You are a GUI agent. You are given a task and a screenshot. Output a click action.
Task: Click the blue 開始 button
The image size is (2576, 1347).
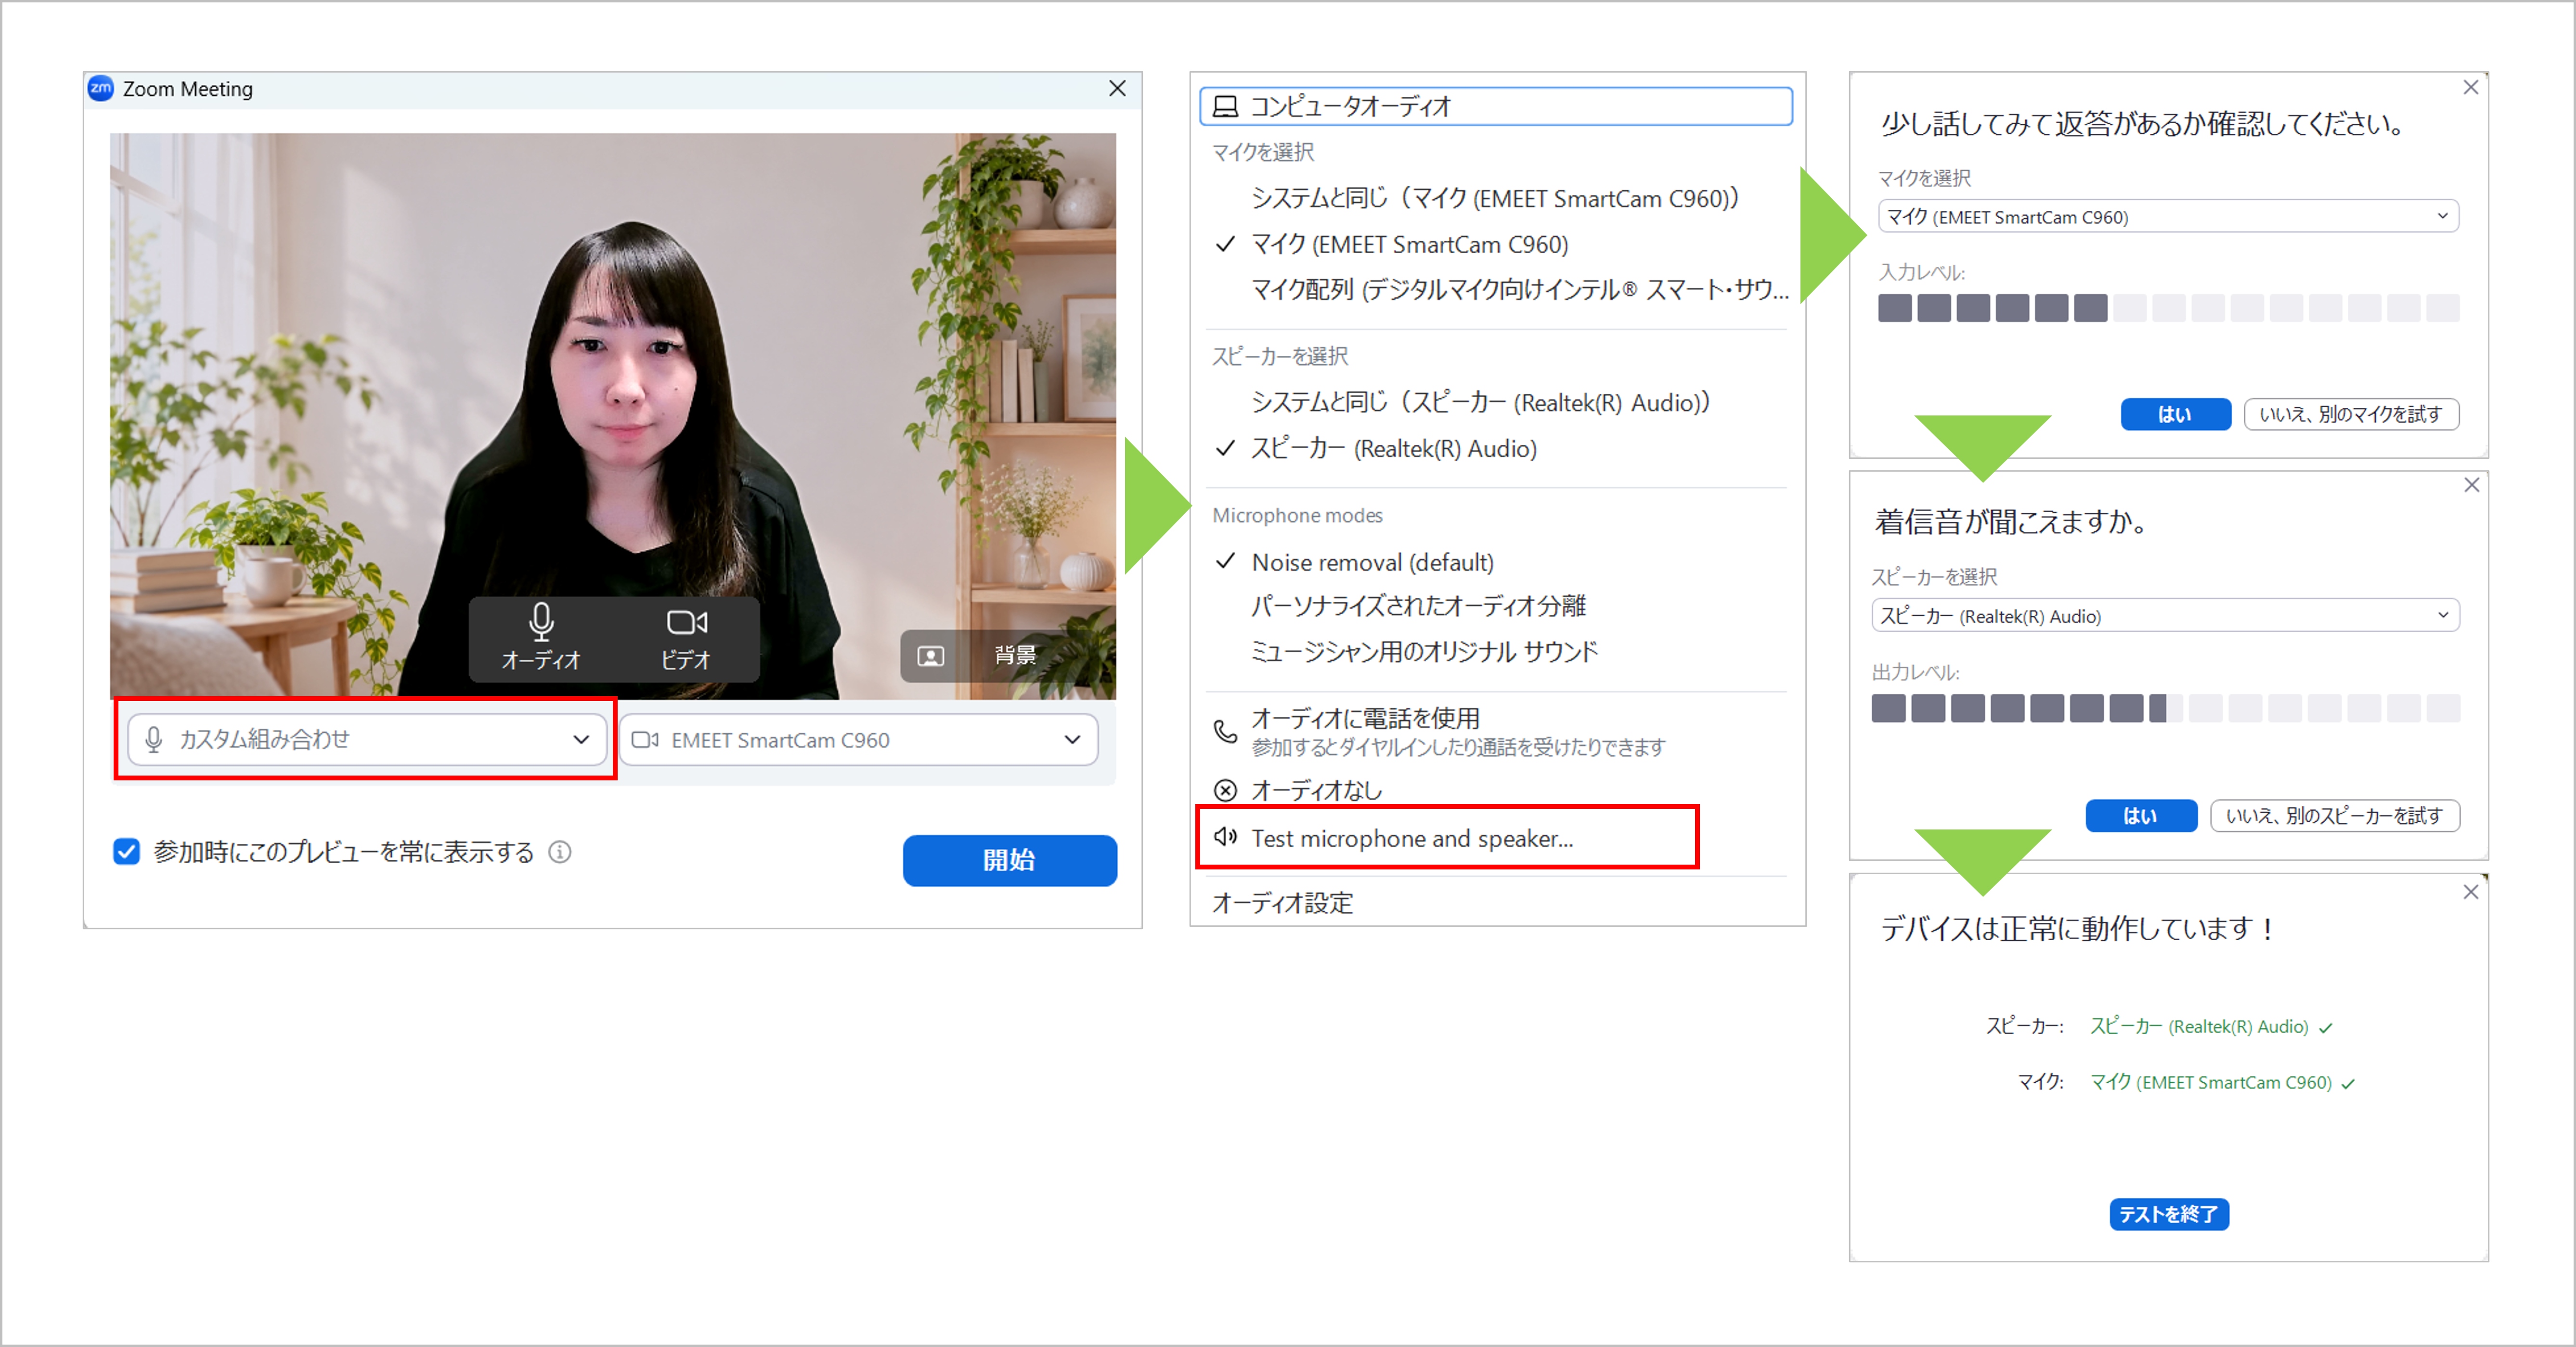tap(1009, 860)
